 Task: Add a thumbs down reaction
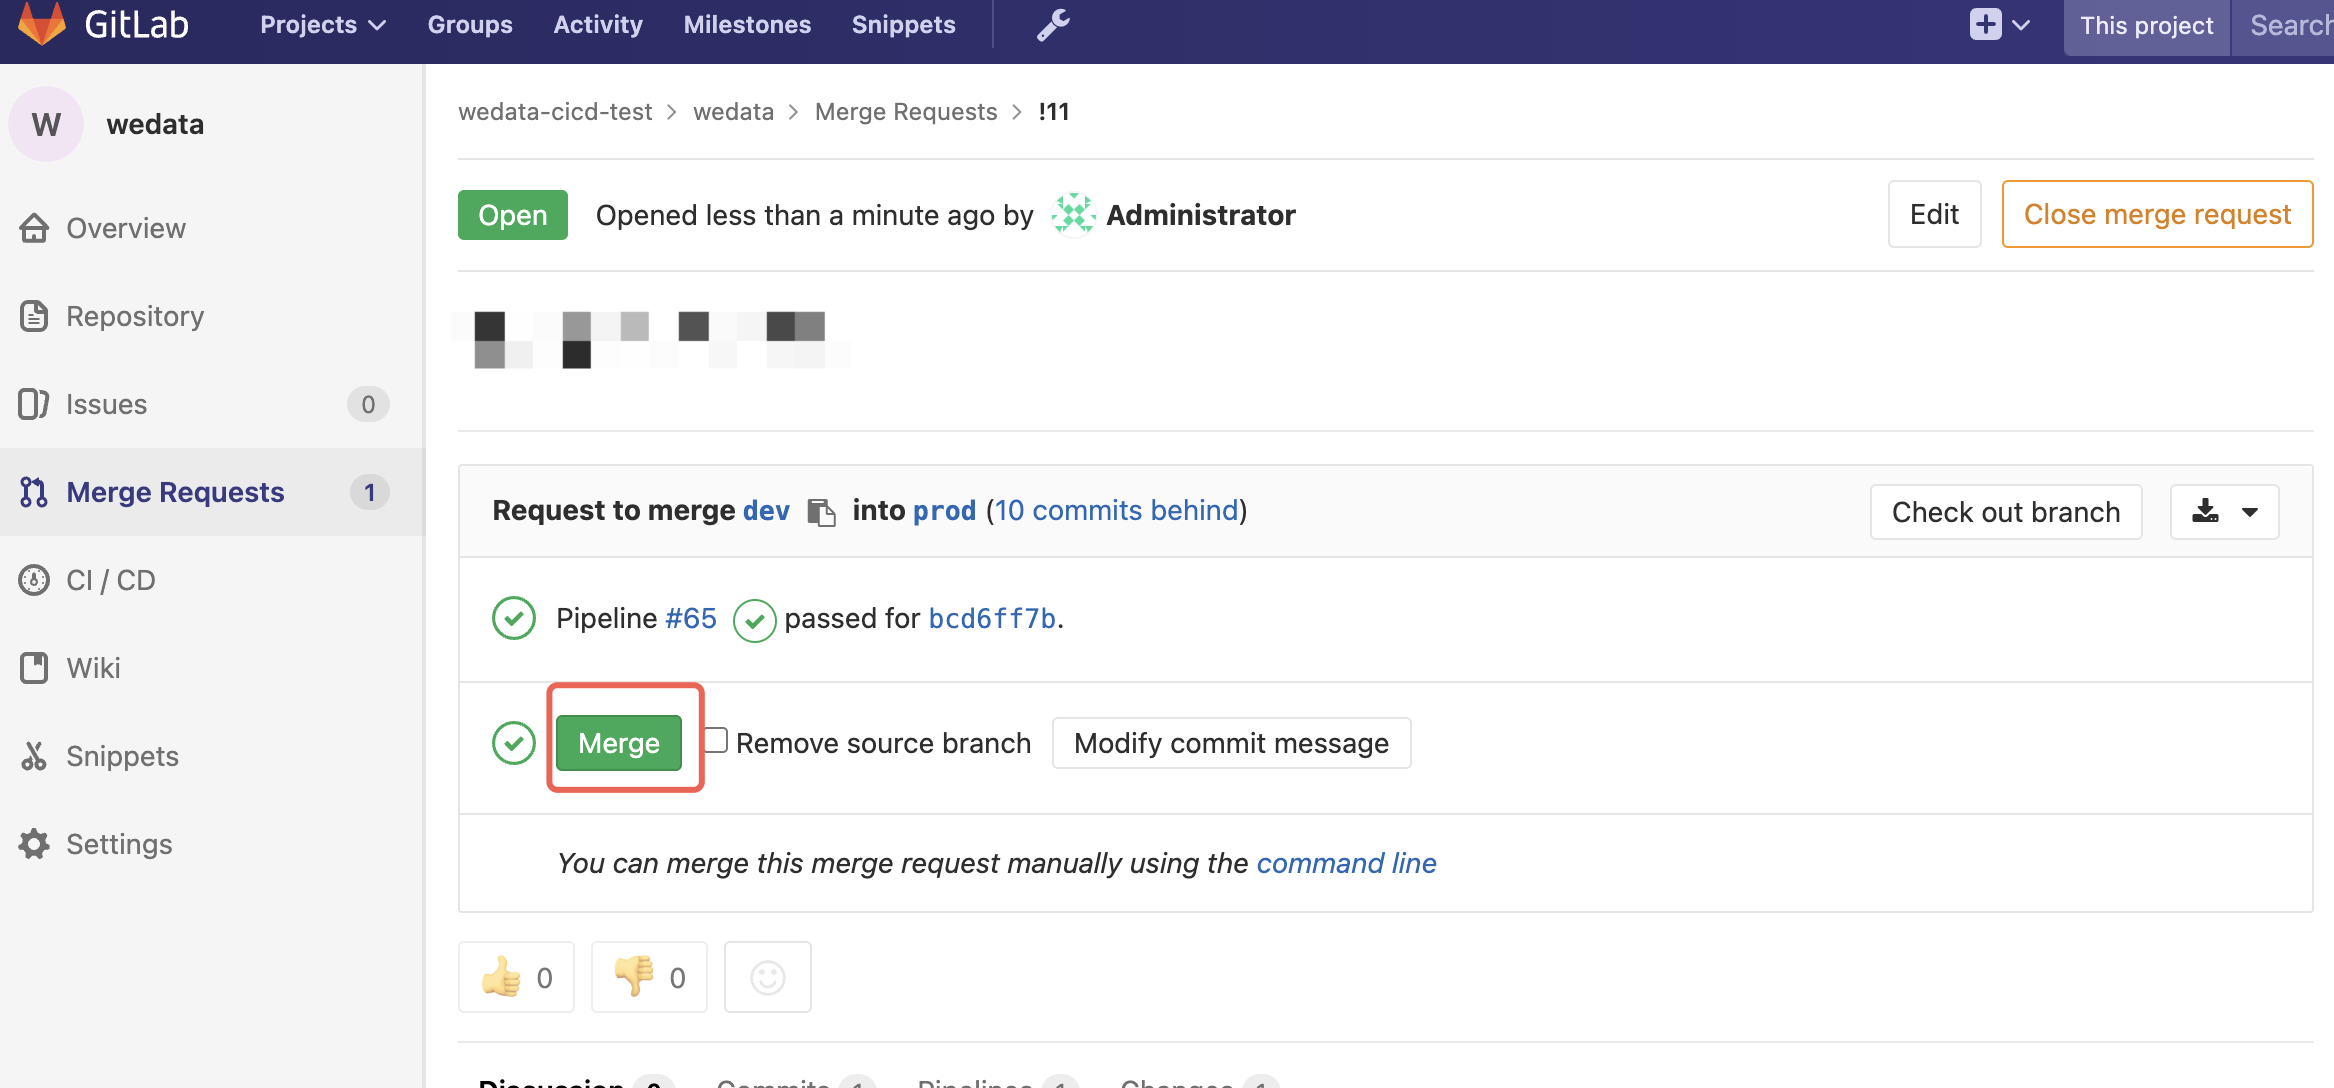pos(649,977)
